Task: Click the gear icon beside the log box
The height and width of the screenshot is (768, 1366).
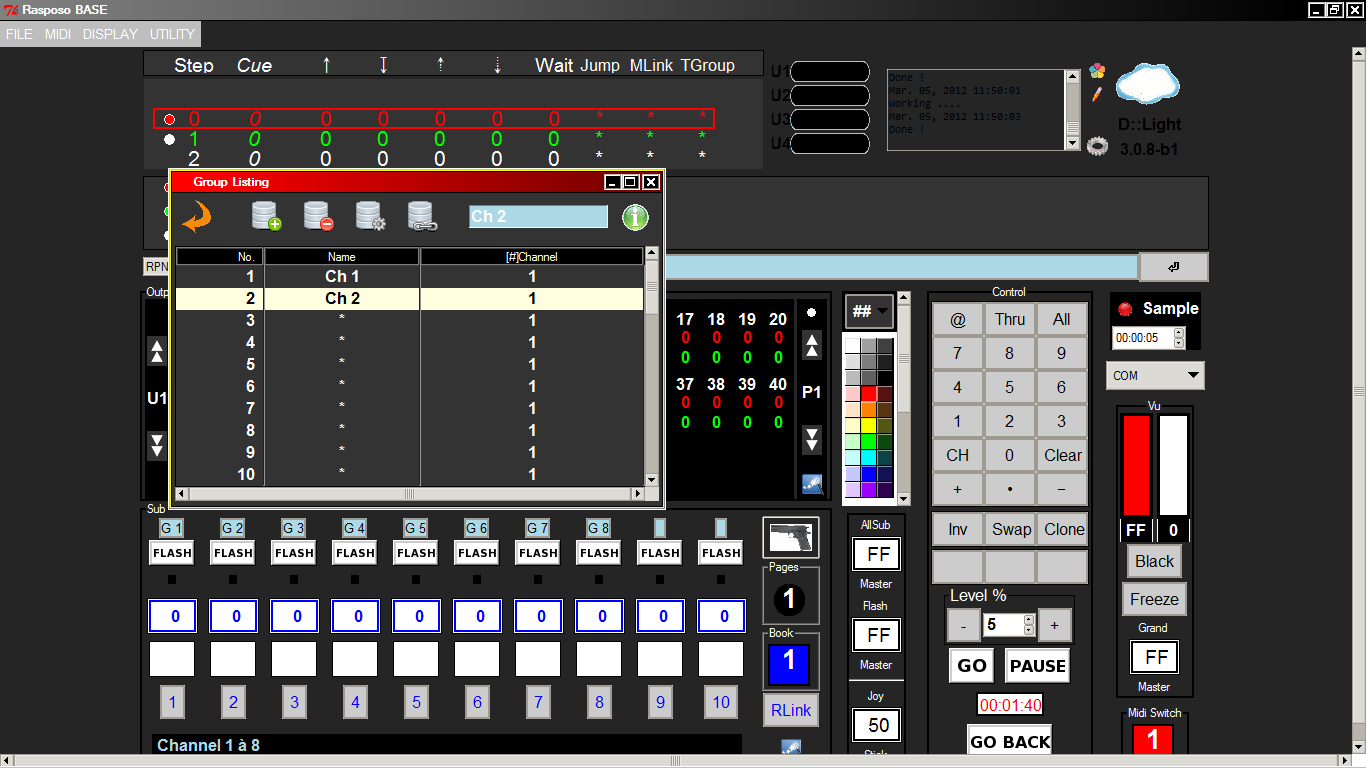Action: (x=1097, y=146)
